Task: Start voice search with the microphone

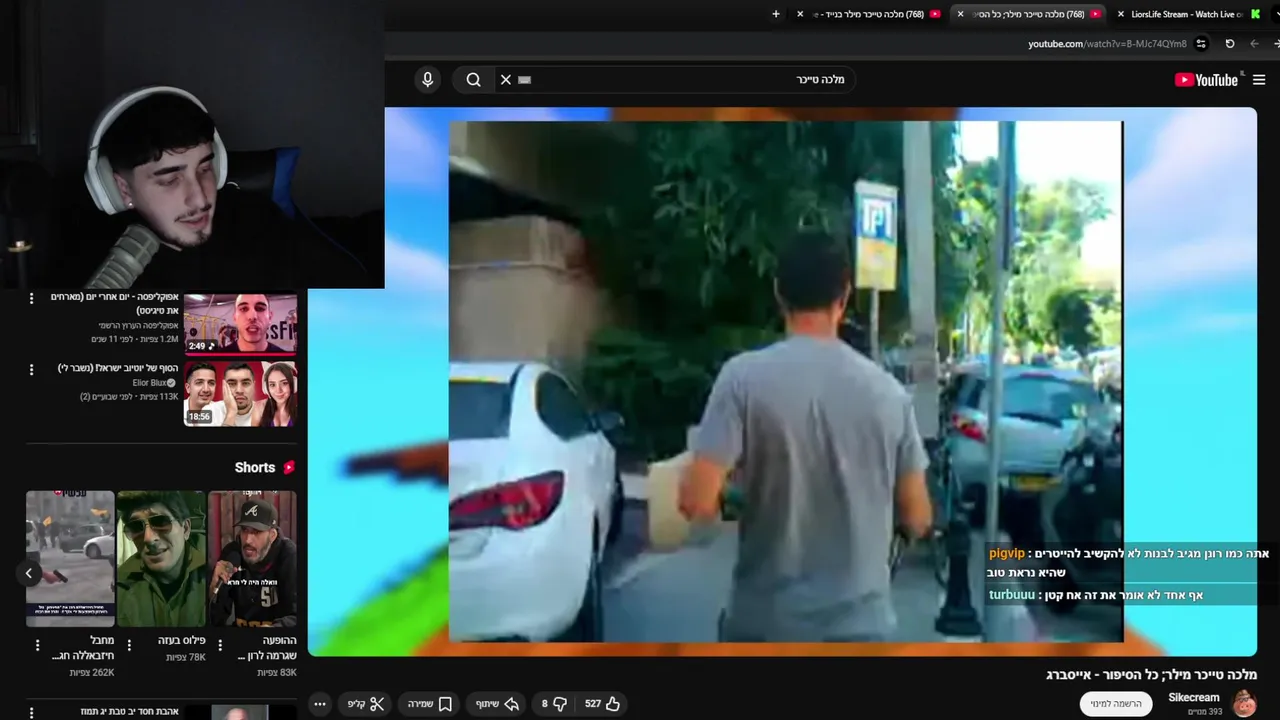Action: point(428,80)
